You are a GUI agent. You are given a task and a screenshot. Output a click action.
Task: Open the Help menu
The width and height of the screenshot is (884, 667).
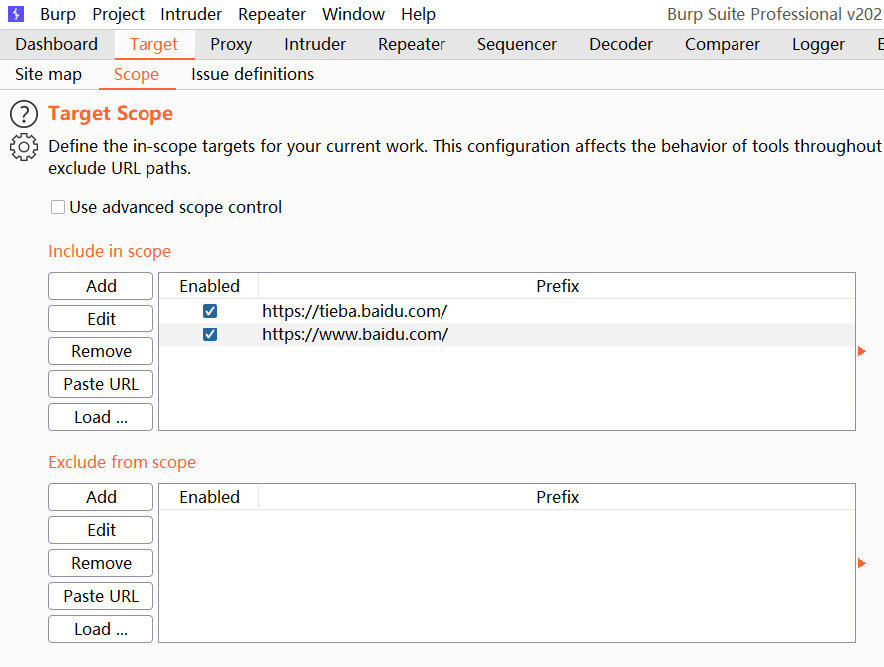(418, 14)
